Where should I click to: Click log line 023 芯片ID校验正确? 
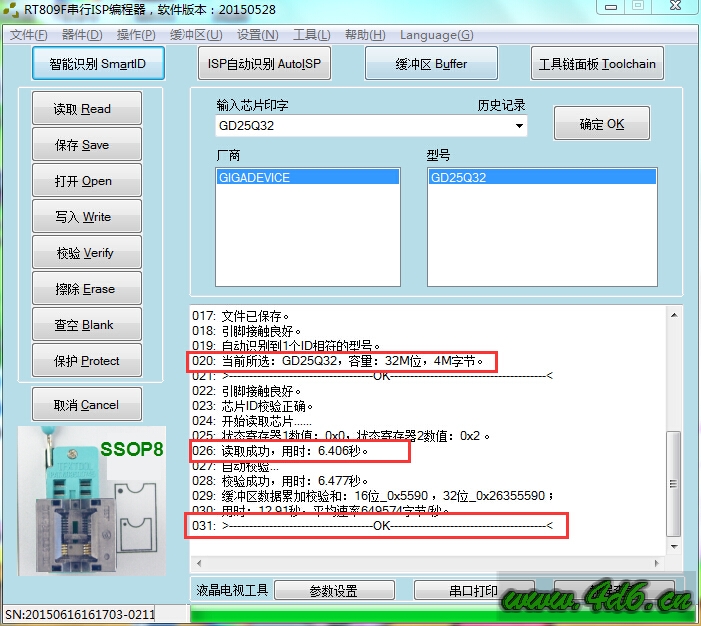coord(253,406)
